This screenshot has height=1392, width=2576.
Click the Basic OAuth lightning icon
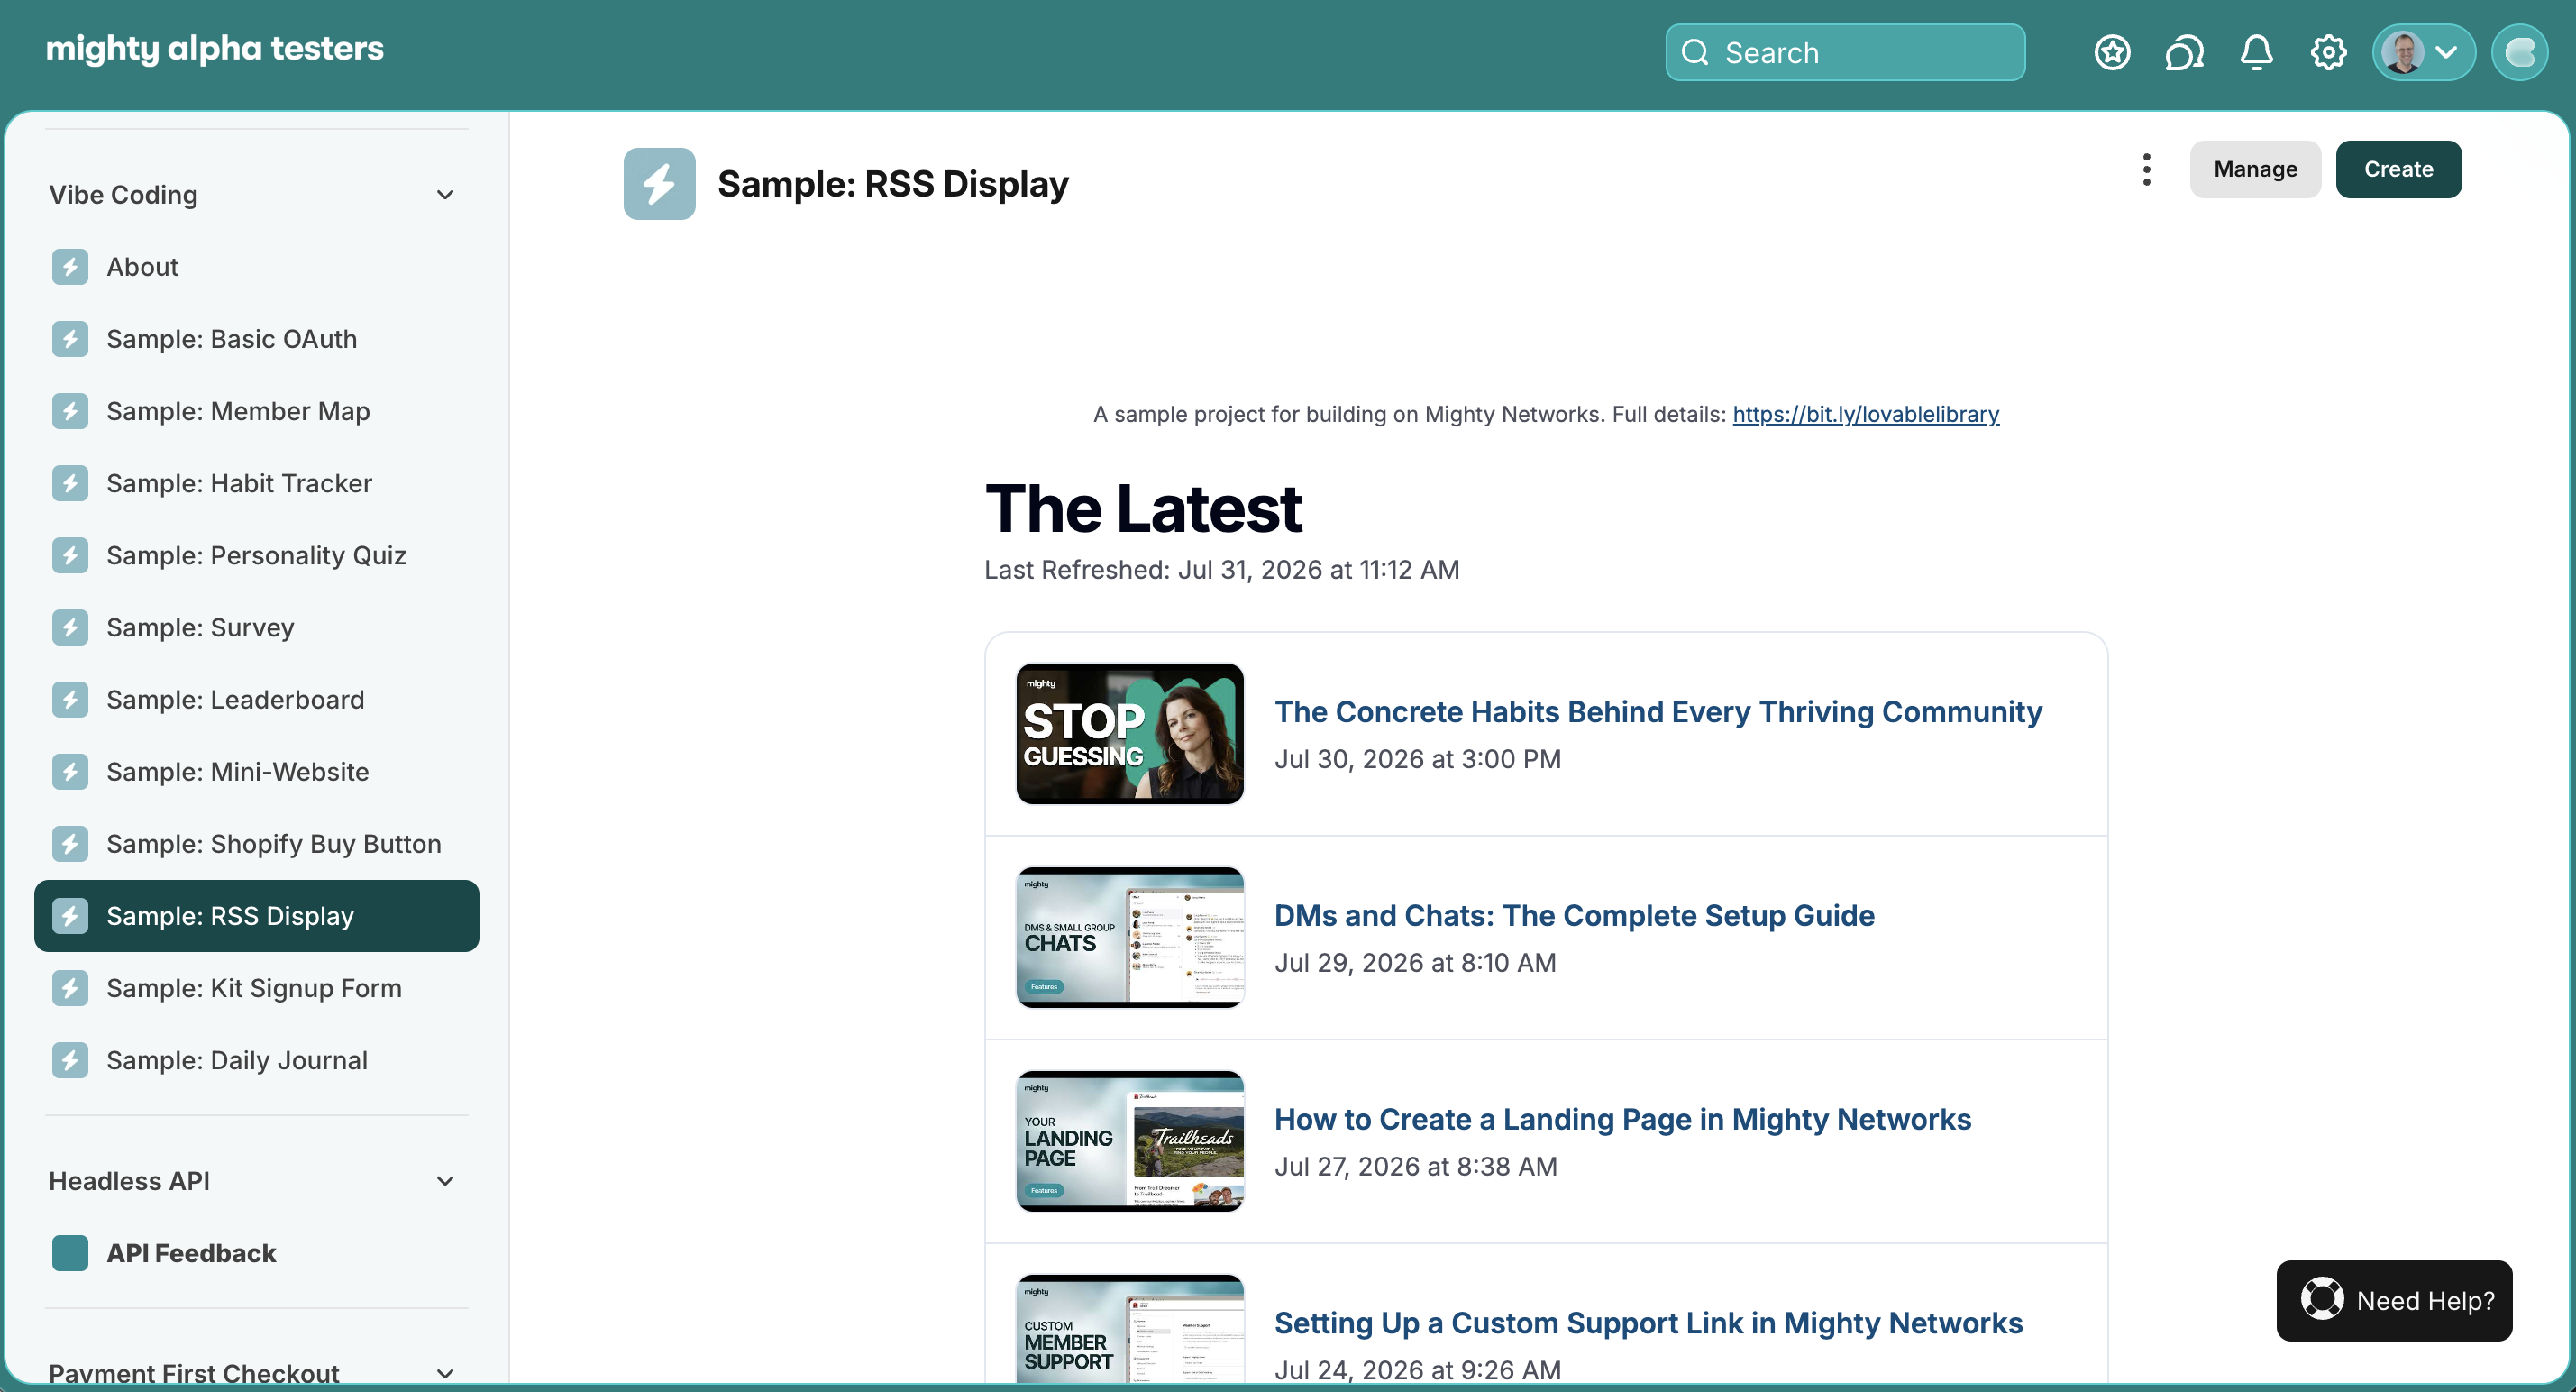pos(70,339)
